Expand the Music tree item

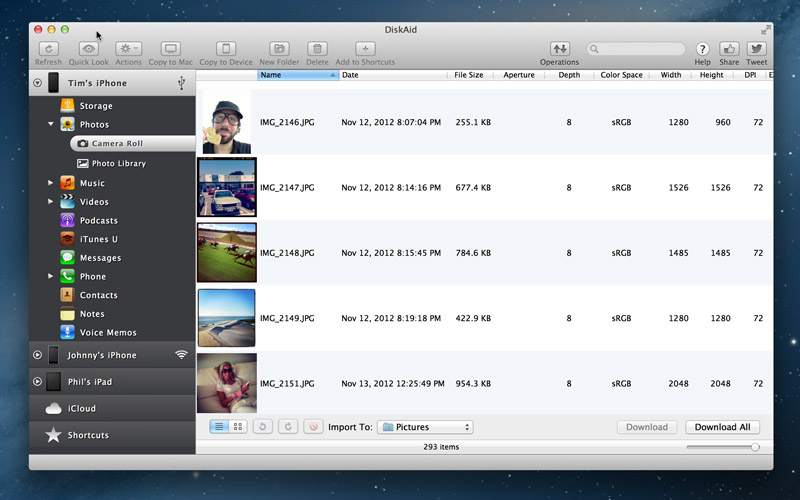51,183
